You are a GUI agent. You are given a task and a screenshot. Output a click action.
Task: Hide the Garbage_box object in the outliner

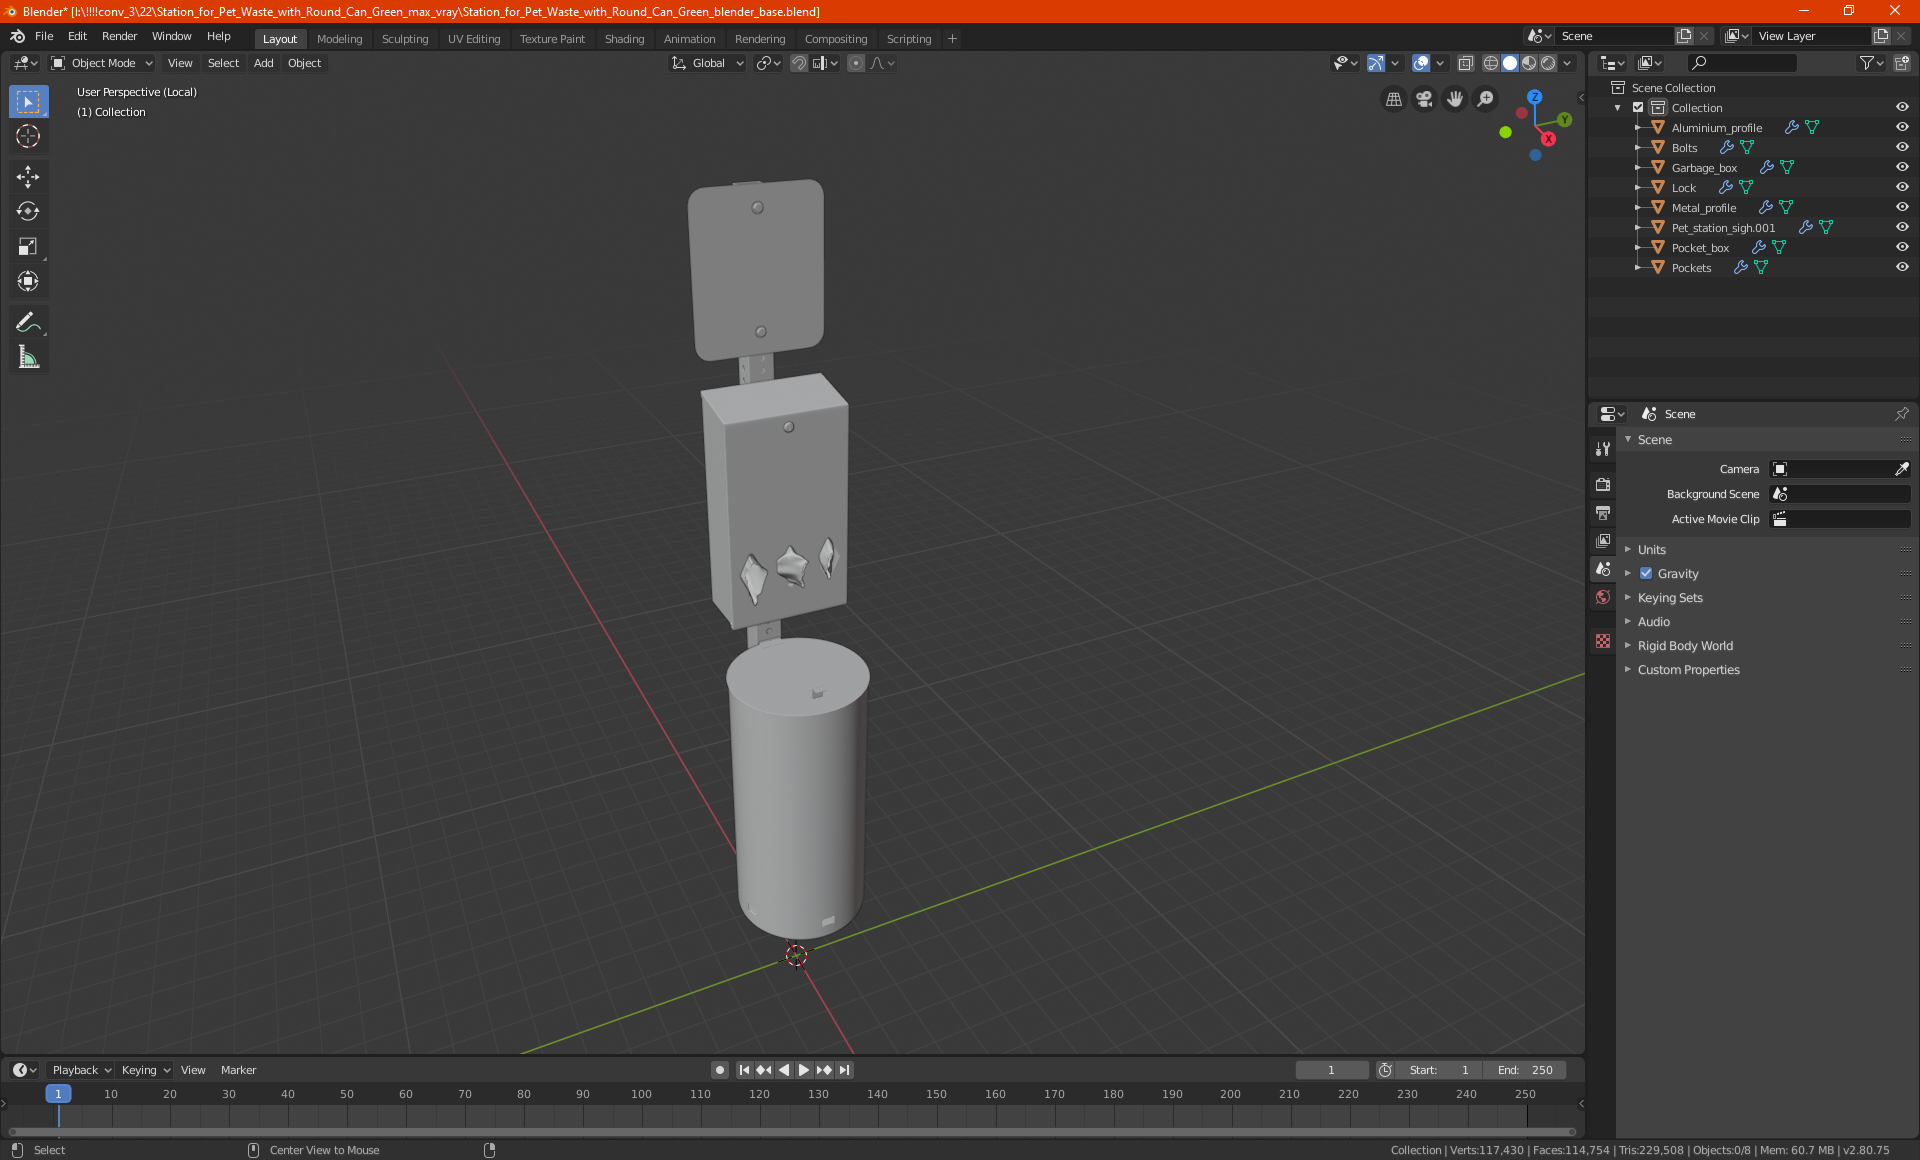(1901, 167)
